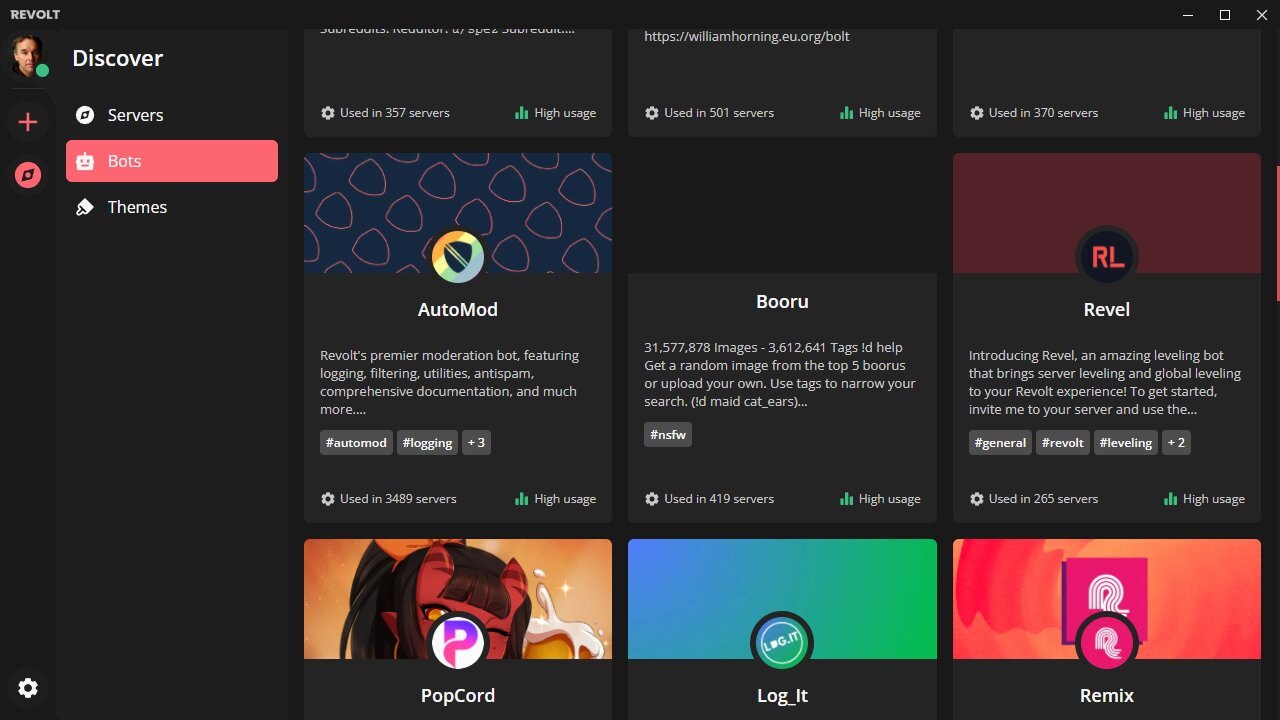Screen dimensions: 1280x720
Task: Click 'High usage' on the Booru card
Action: click(x=890, y=499)
